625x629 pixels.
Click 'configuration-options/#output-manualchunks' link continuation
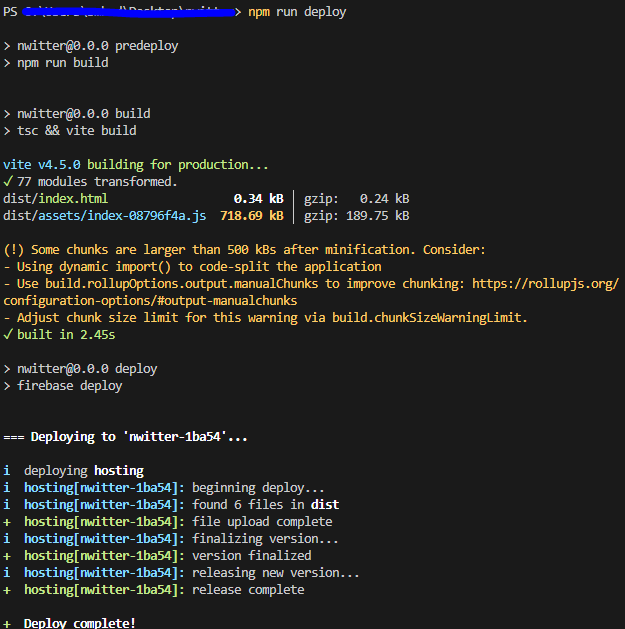[x=150, y=301]
